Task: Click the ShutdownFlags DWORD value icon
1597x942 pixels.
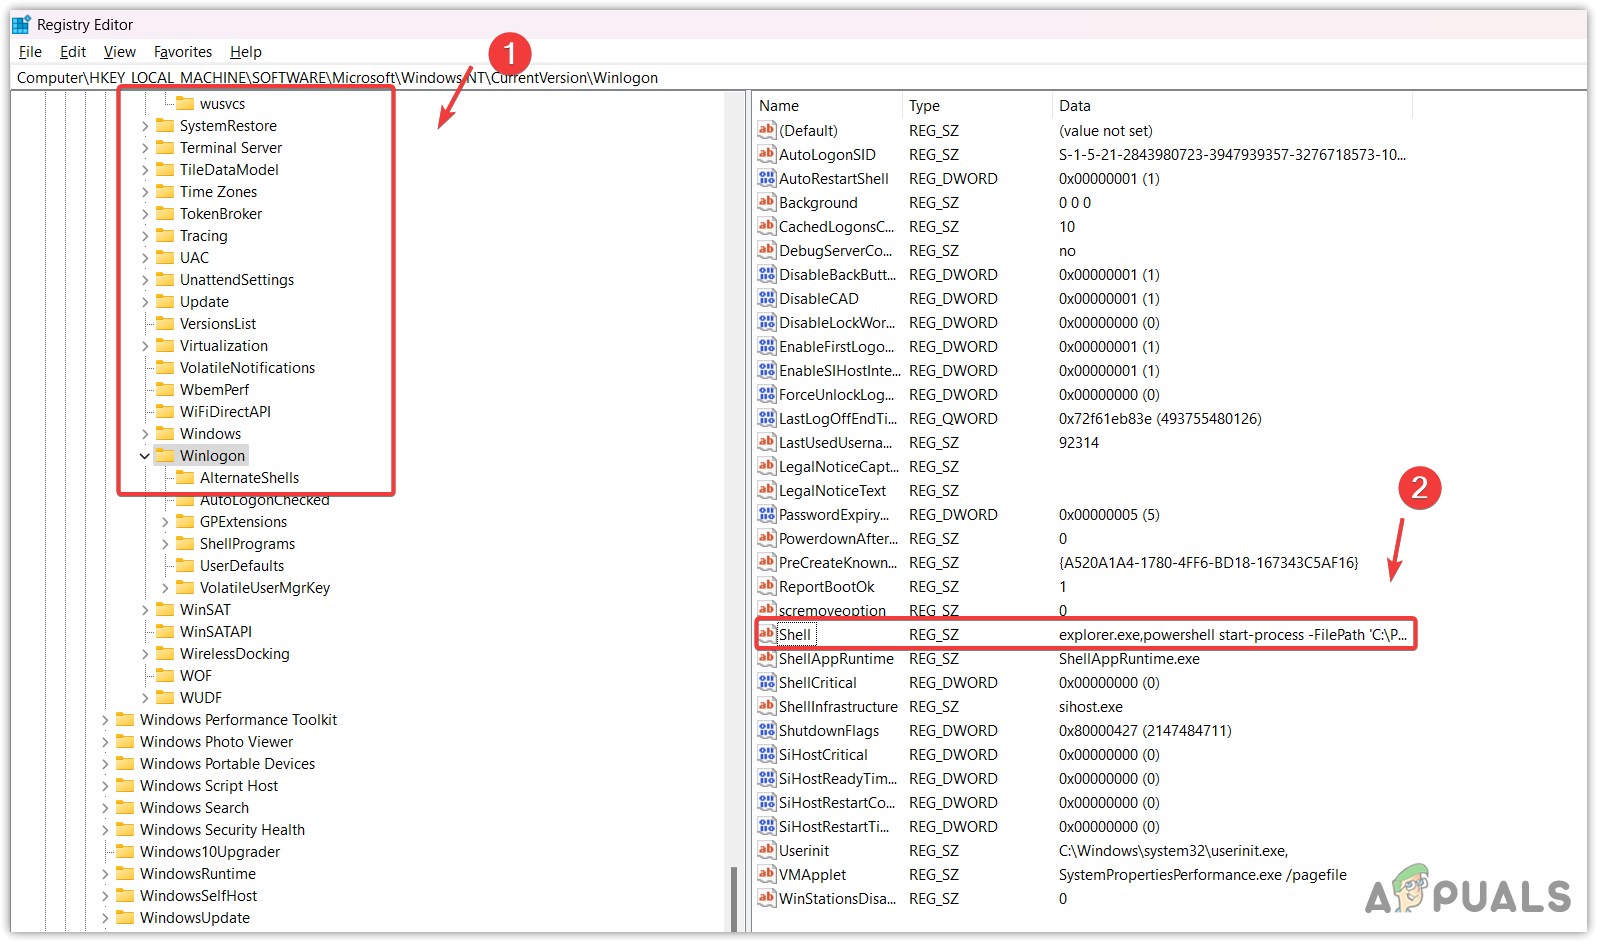Action: pos(767,730)
